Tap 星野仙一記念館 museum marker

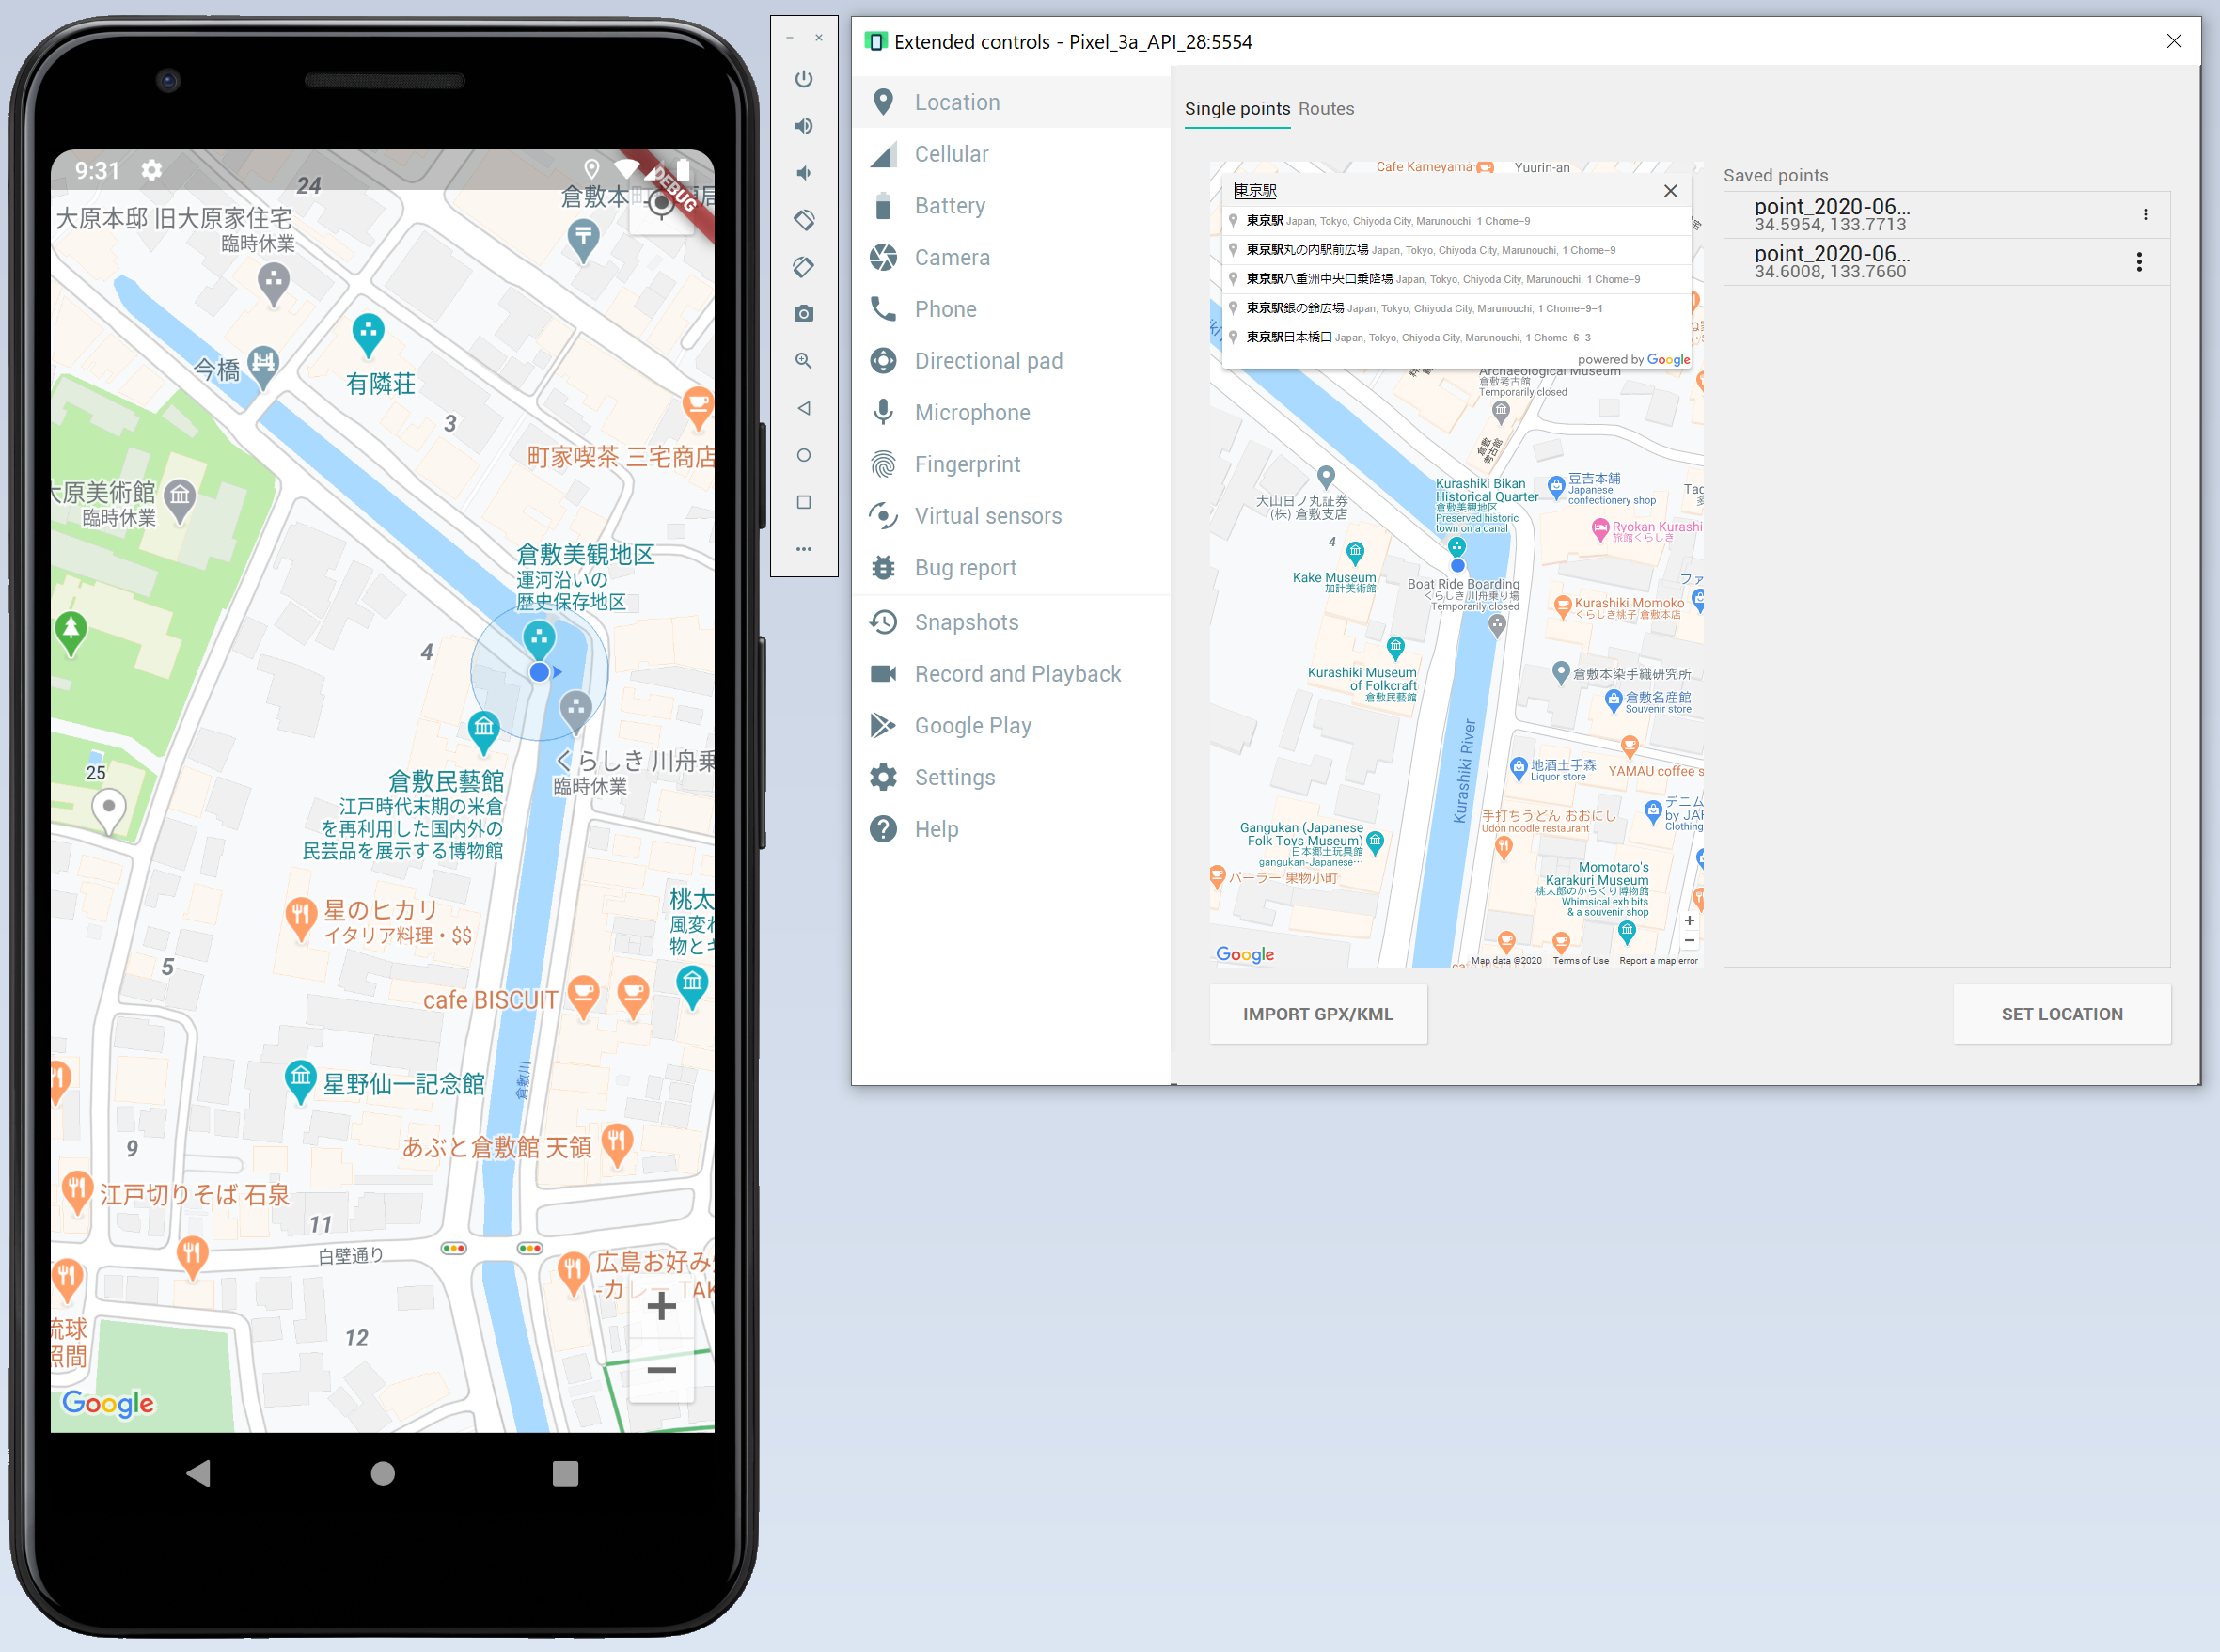[x=300, y=1081]
